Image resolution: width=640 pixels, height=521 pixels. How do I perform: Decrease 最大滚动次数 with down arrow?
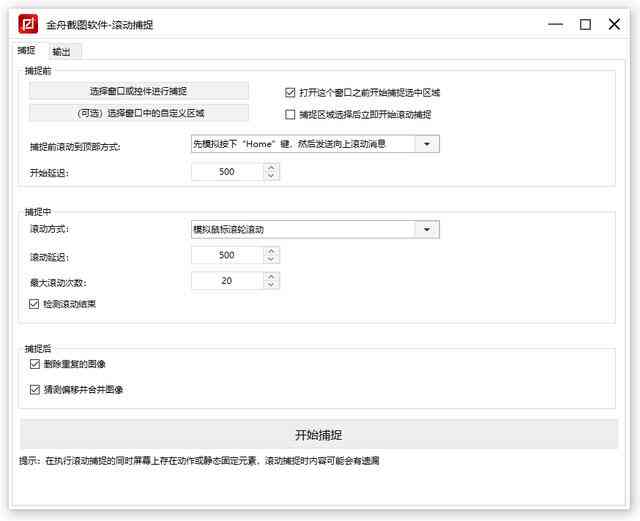coord(271,285)
